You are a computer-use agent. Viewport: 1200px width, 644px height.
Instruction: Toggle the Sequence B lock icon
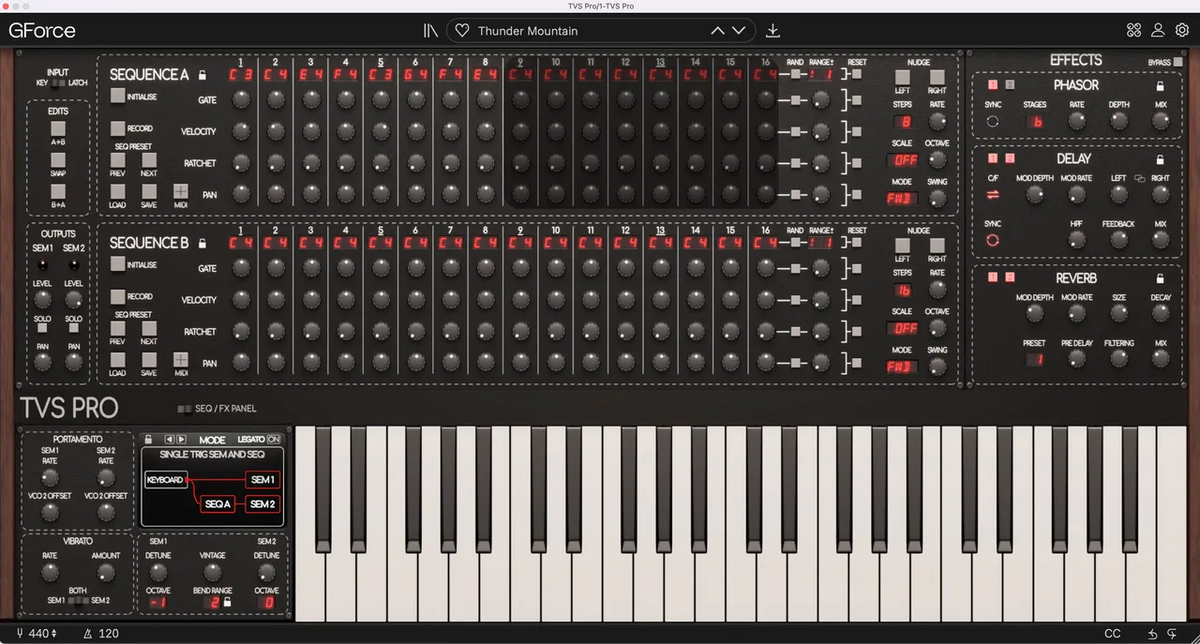(202, 243)
